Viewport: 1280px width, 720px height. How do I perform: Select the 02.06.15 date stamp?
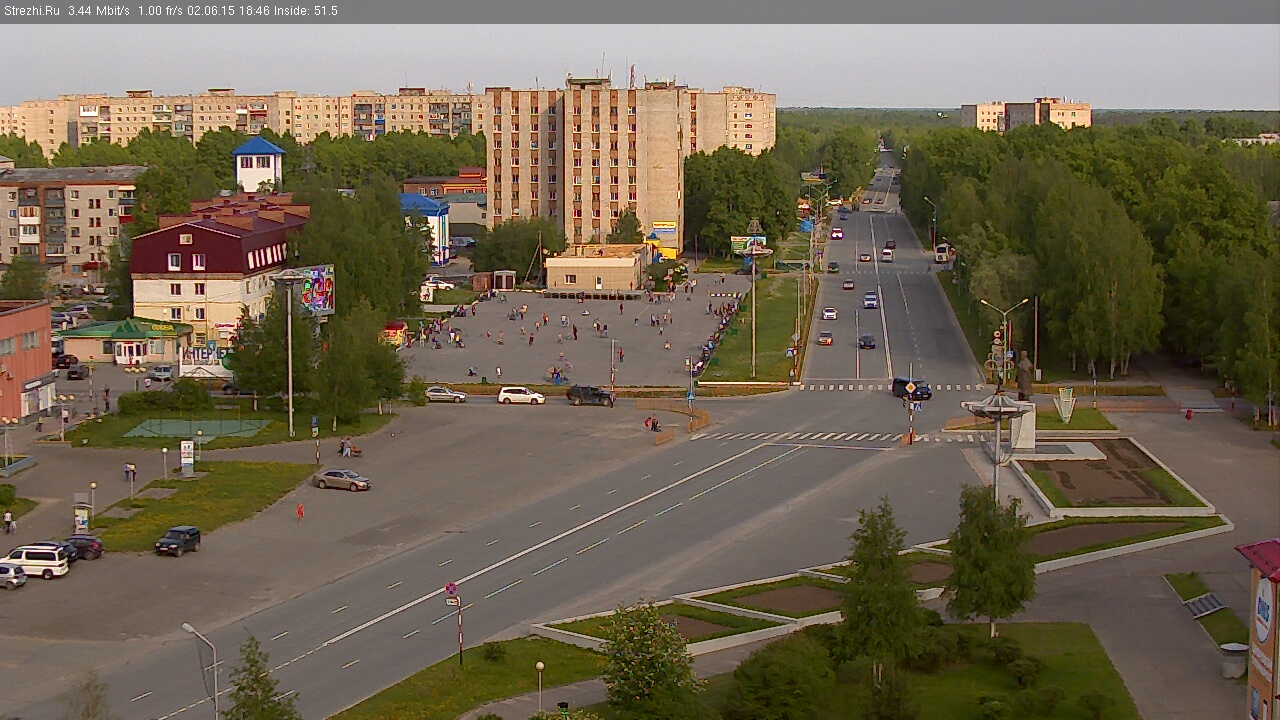point(210,11)
